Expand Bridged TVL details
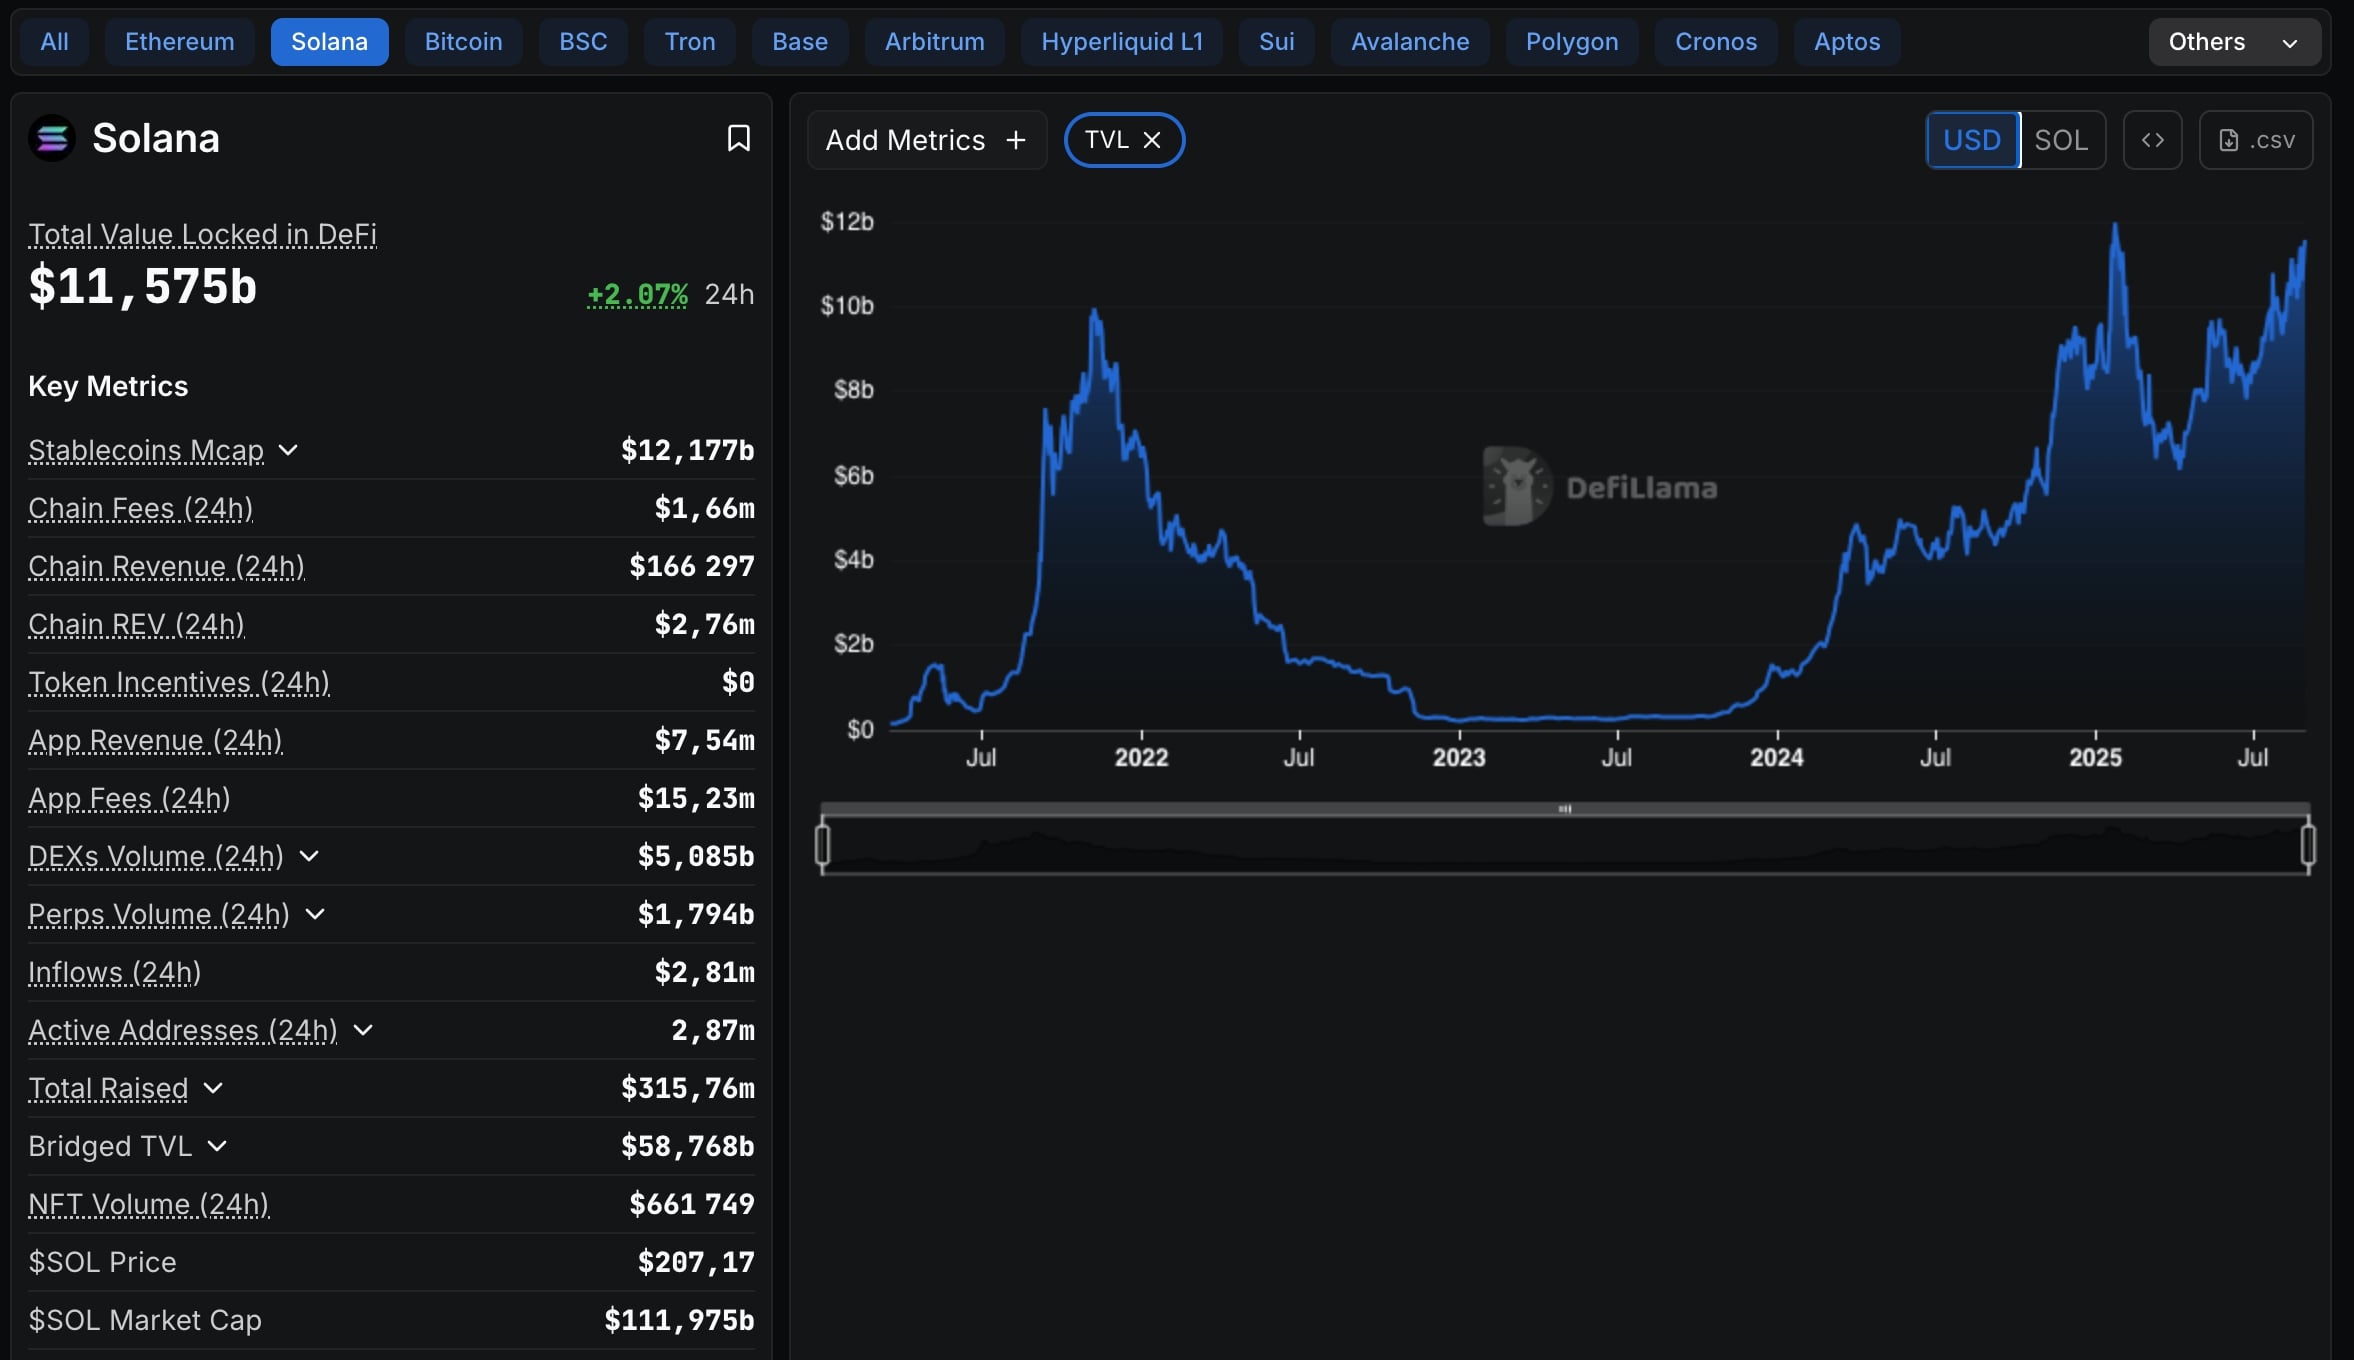Screen dimensions: 2354x1360 (x=217, y=1146)
